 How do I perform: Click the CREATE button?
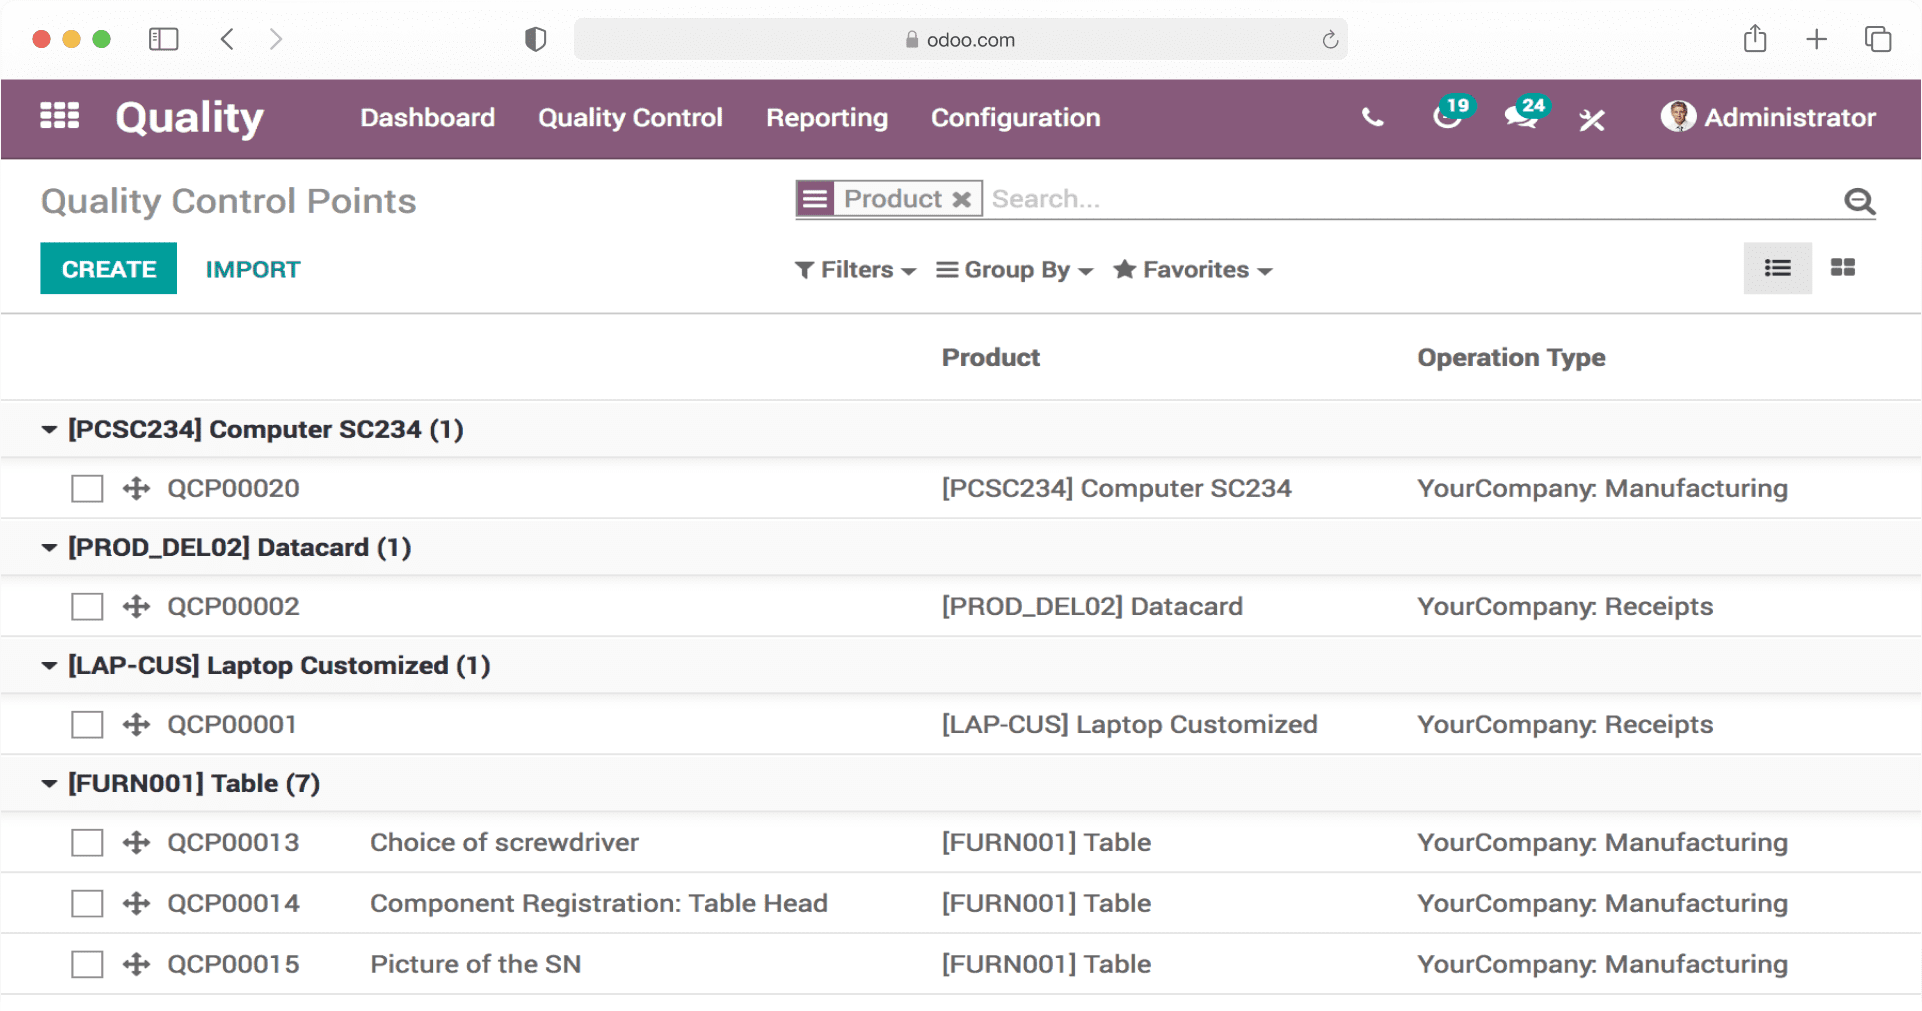108,269
